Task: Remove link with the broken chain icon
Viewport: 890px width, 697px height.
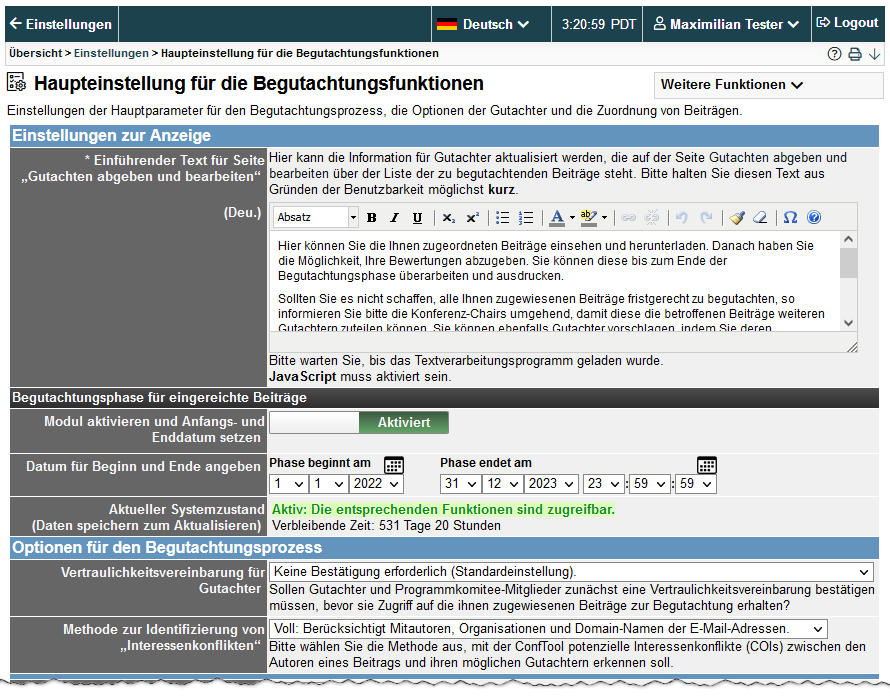Action: [x=652, y=217]
